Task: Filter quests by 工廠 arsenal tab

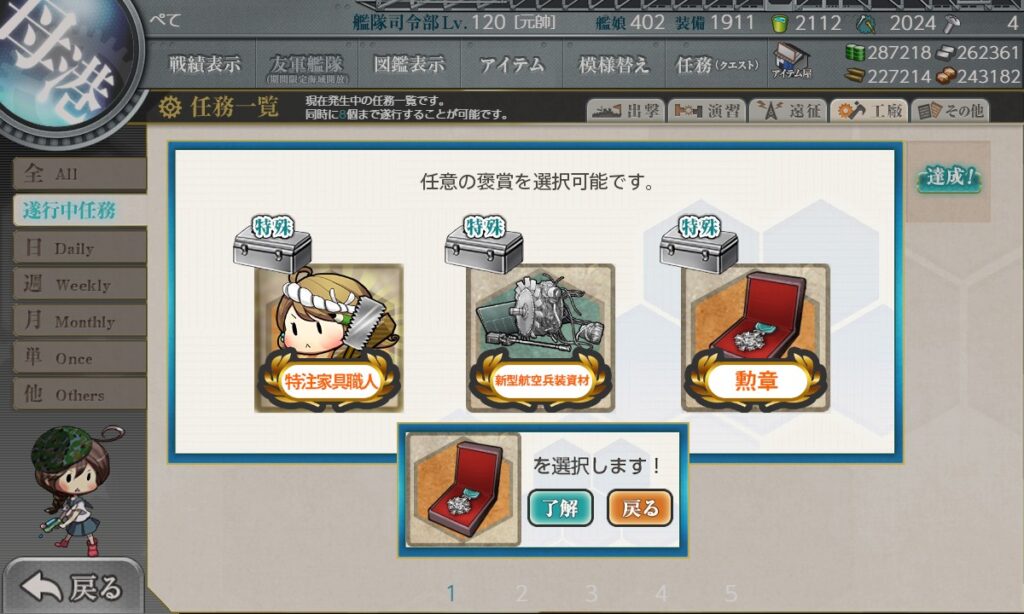Action: pyautogui.click(x=869, y=110)
